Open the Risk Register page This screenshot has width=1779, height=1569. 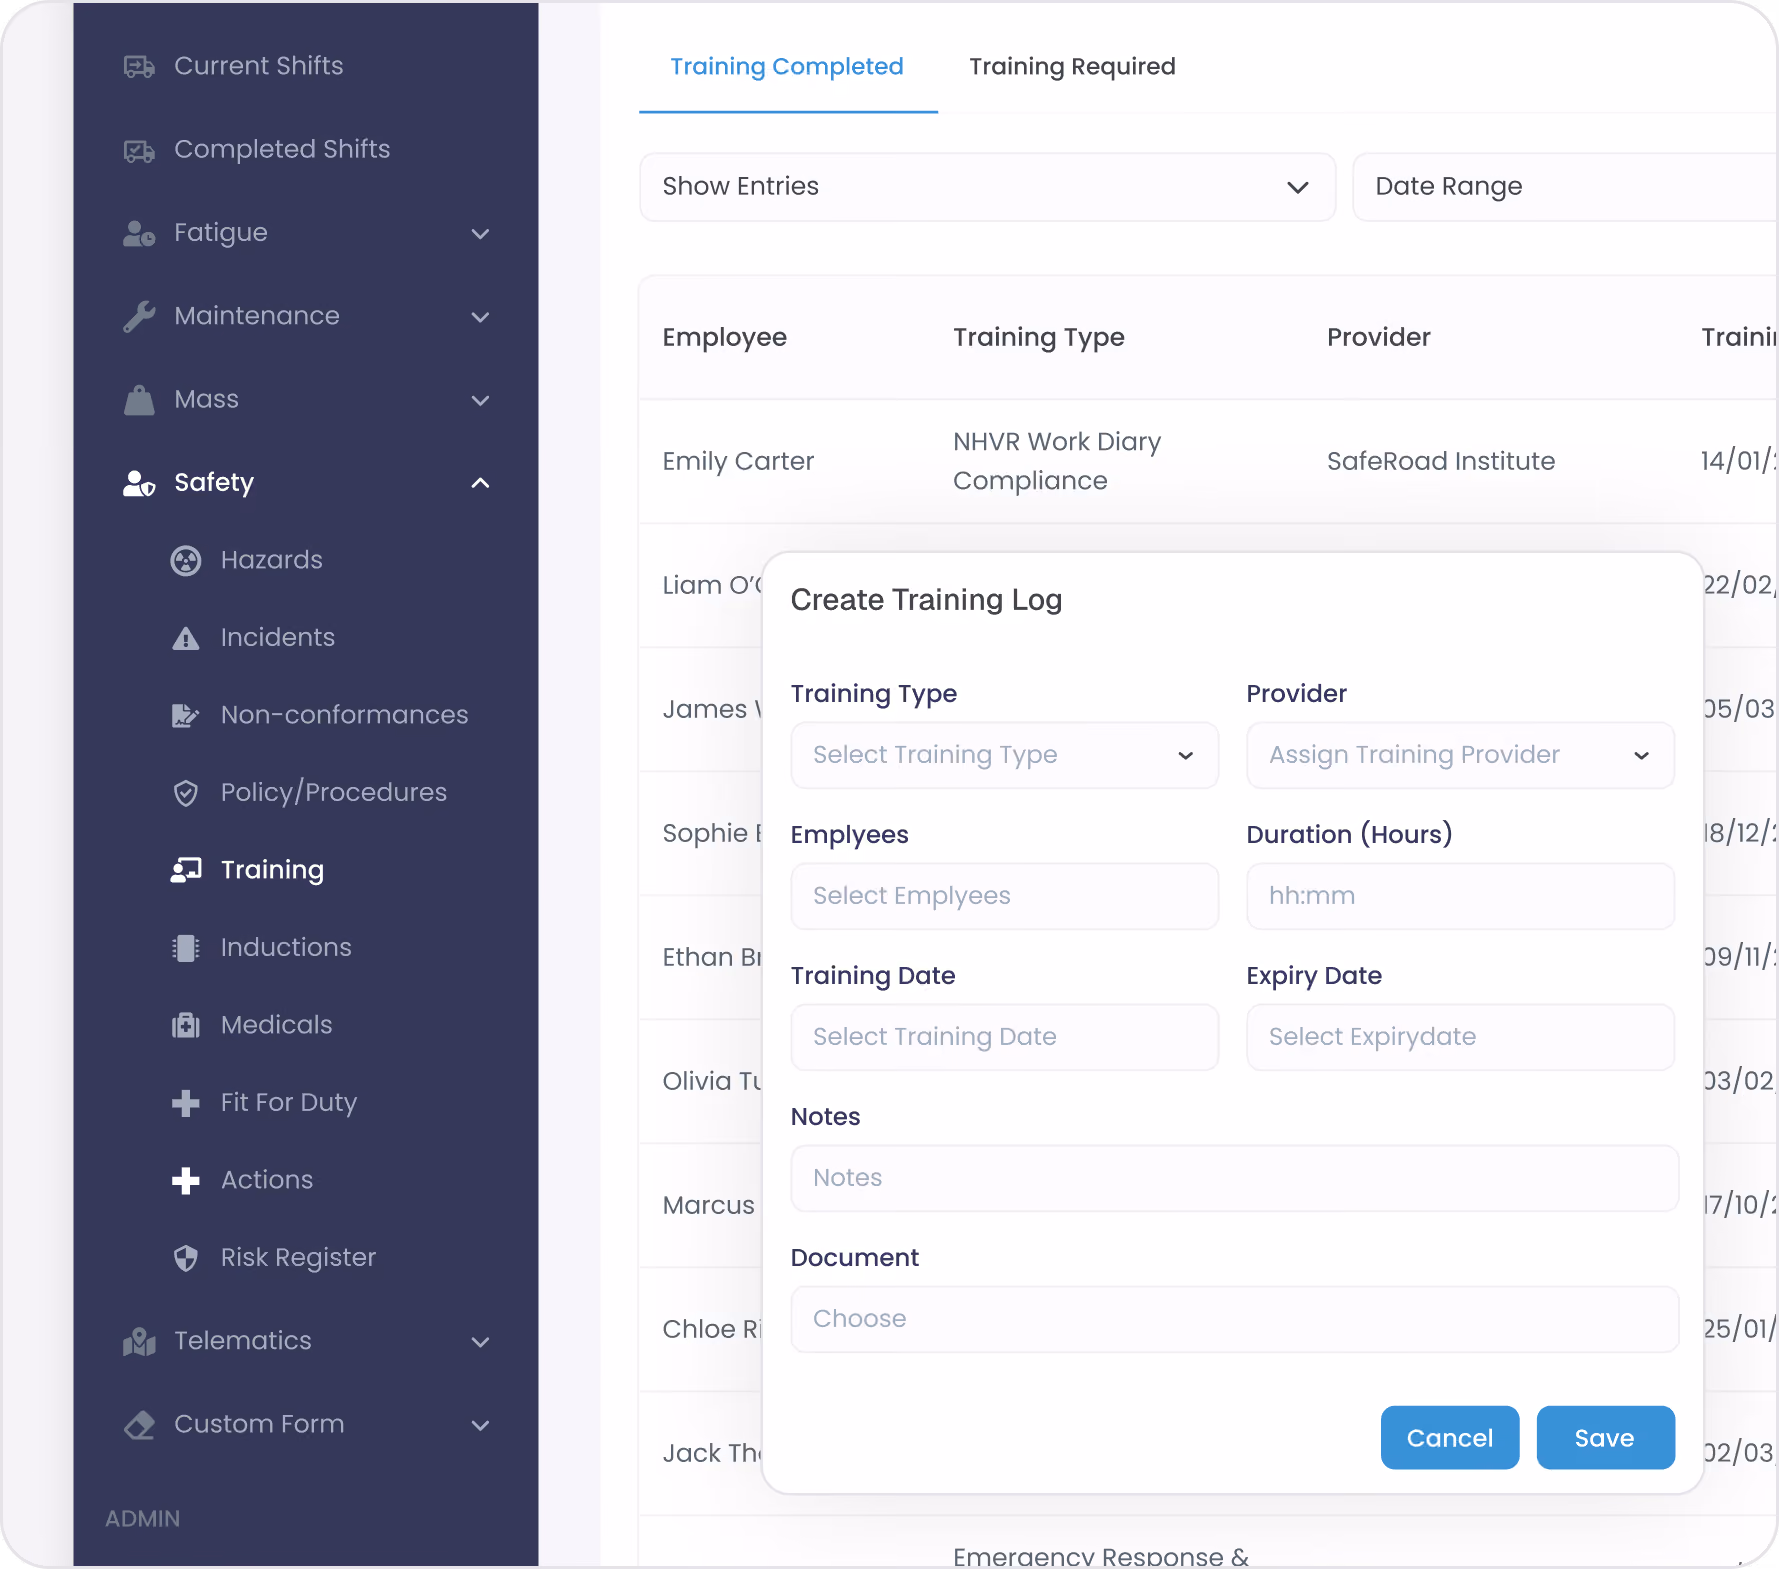[x=299, y=1258]
